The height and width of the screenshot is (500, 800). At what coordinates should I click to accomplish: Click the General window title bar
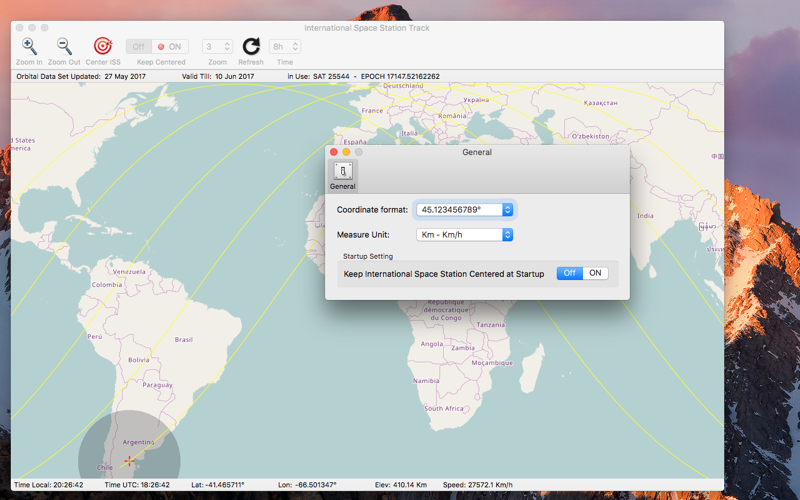pyautogui.click(x=477, y=152)
